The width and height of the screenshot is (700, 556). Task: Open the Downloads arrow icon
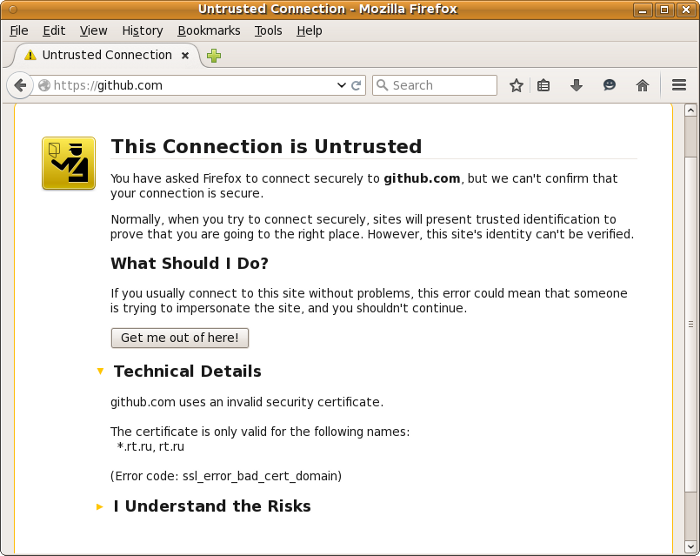[576, 85]
